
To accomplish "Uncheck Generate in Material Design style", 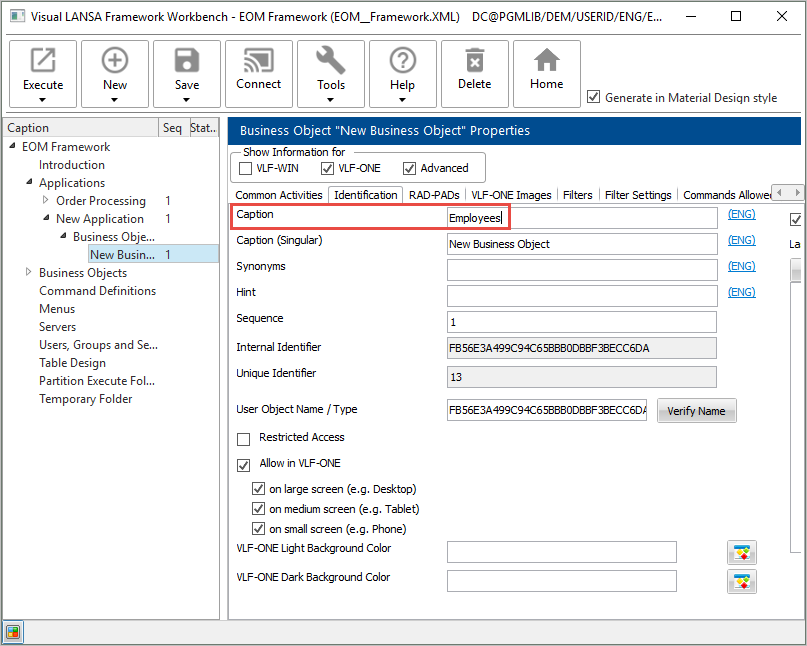I will (x=594, y=97).
